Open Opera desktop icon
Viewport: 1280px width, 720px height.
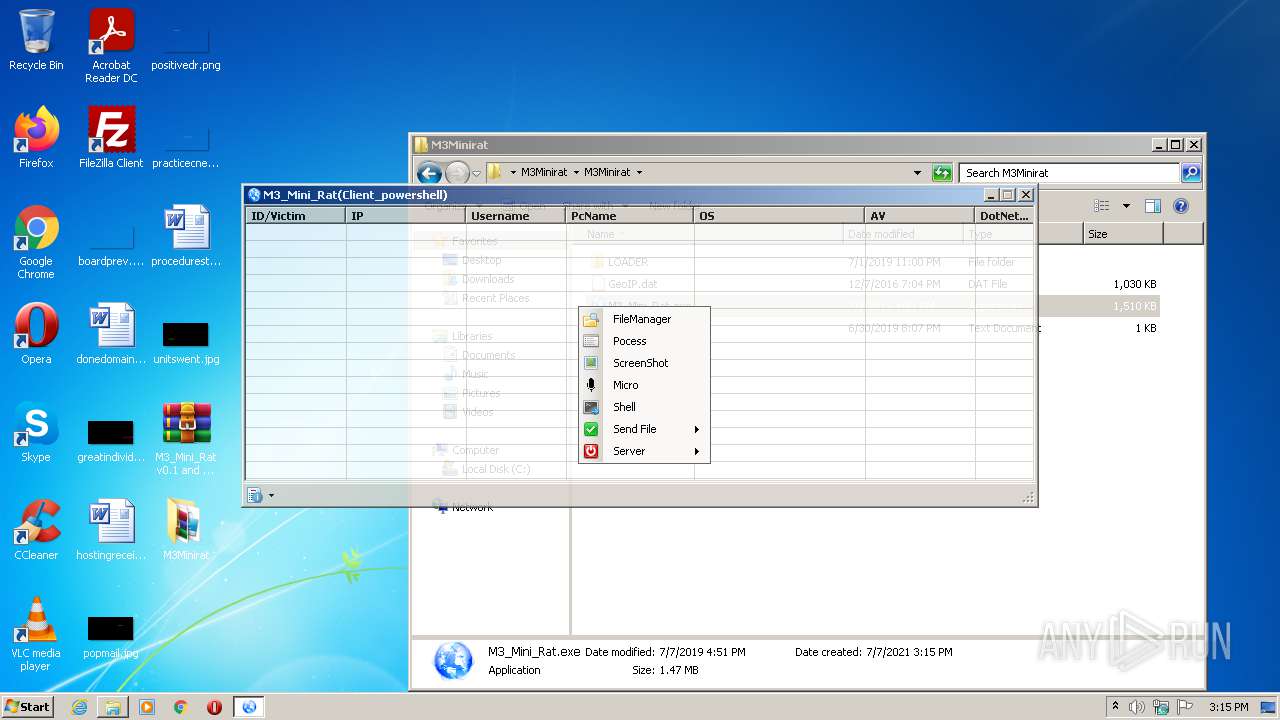(36, 334)
